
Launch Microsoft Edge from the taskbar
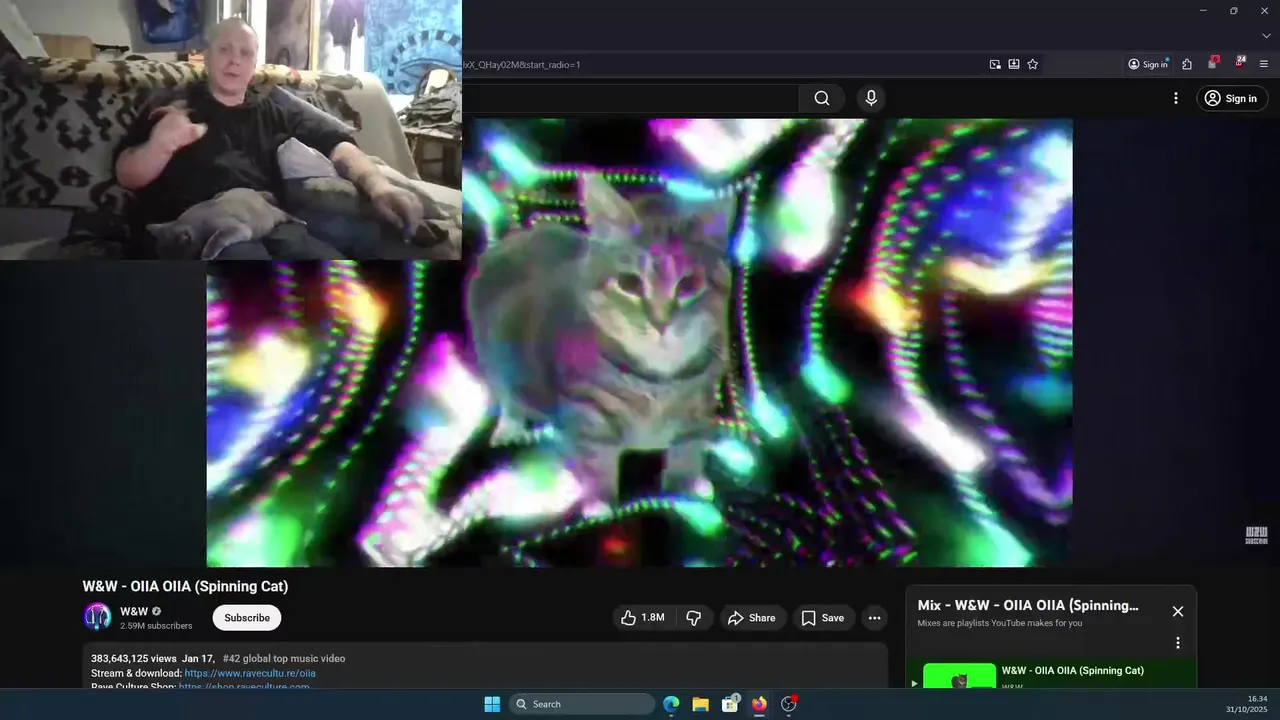click(671, 704)
